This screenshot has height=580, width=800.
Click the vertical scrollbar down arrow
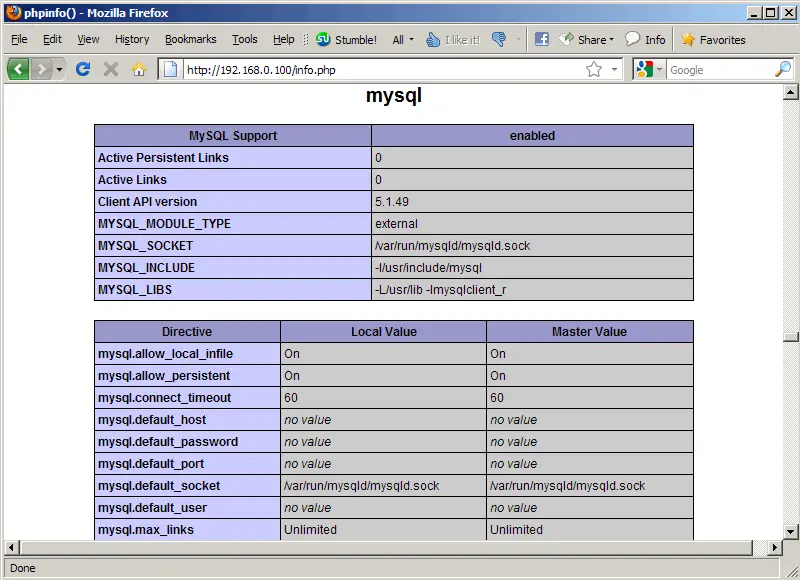(791, 530)
